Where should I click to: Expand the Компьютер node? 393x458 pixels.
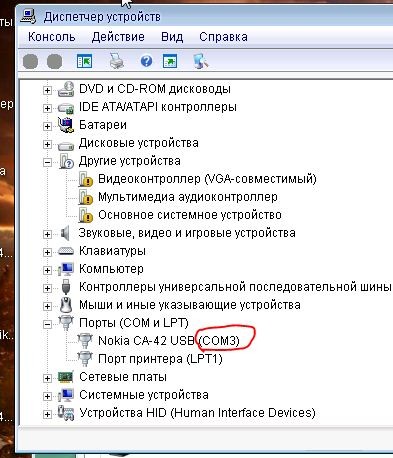pos(47,270)
